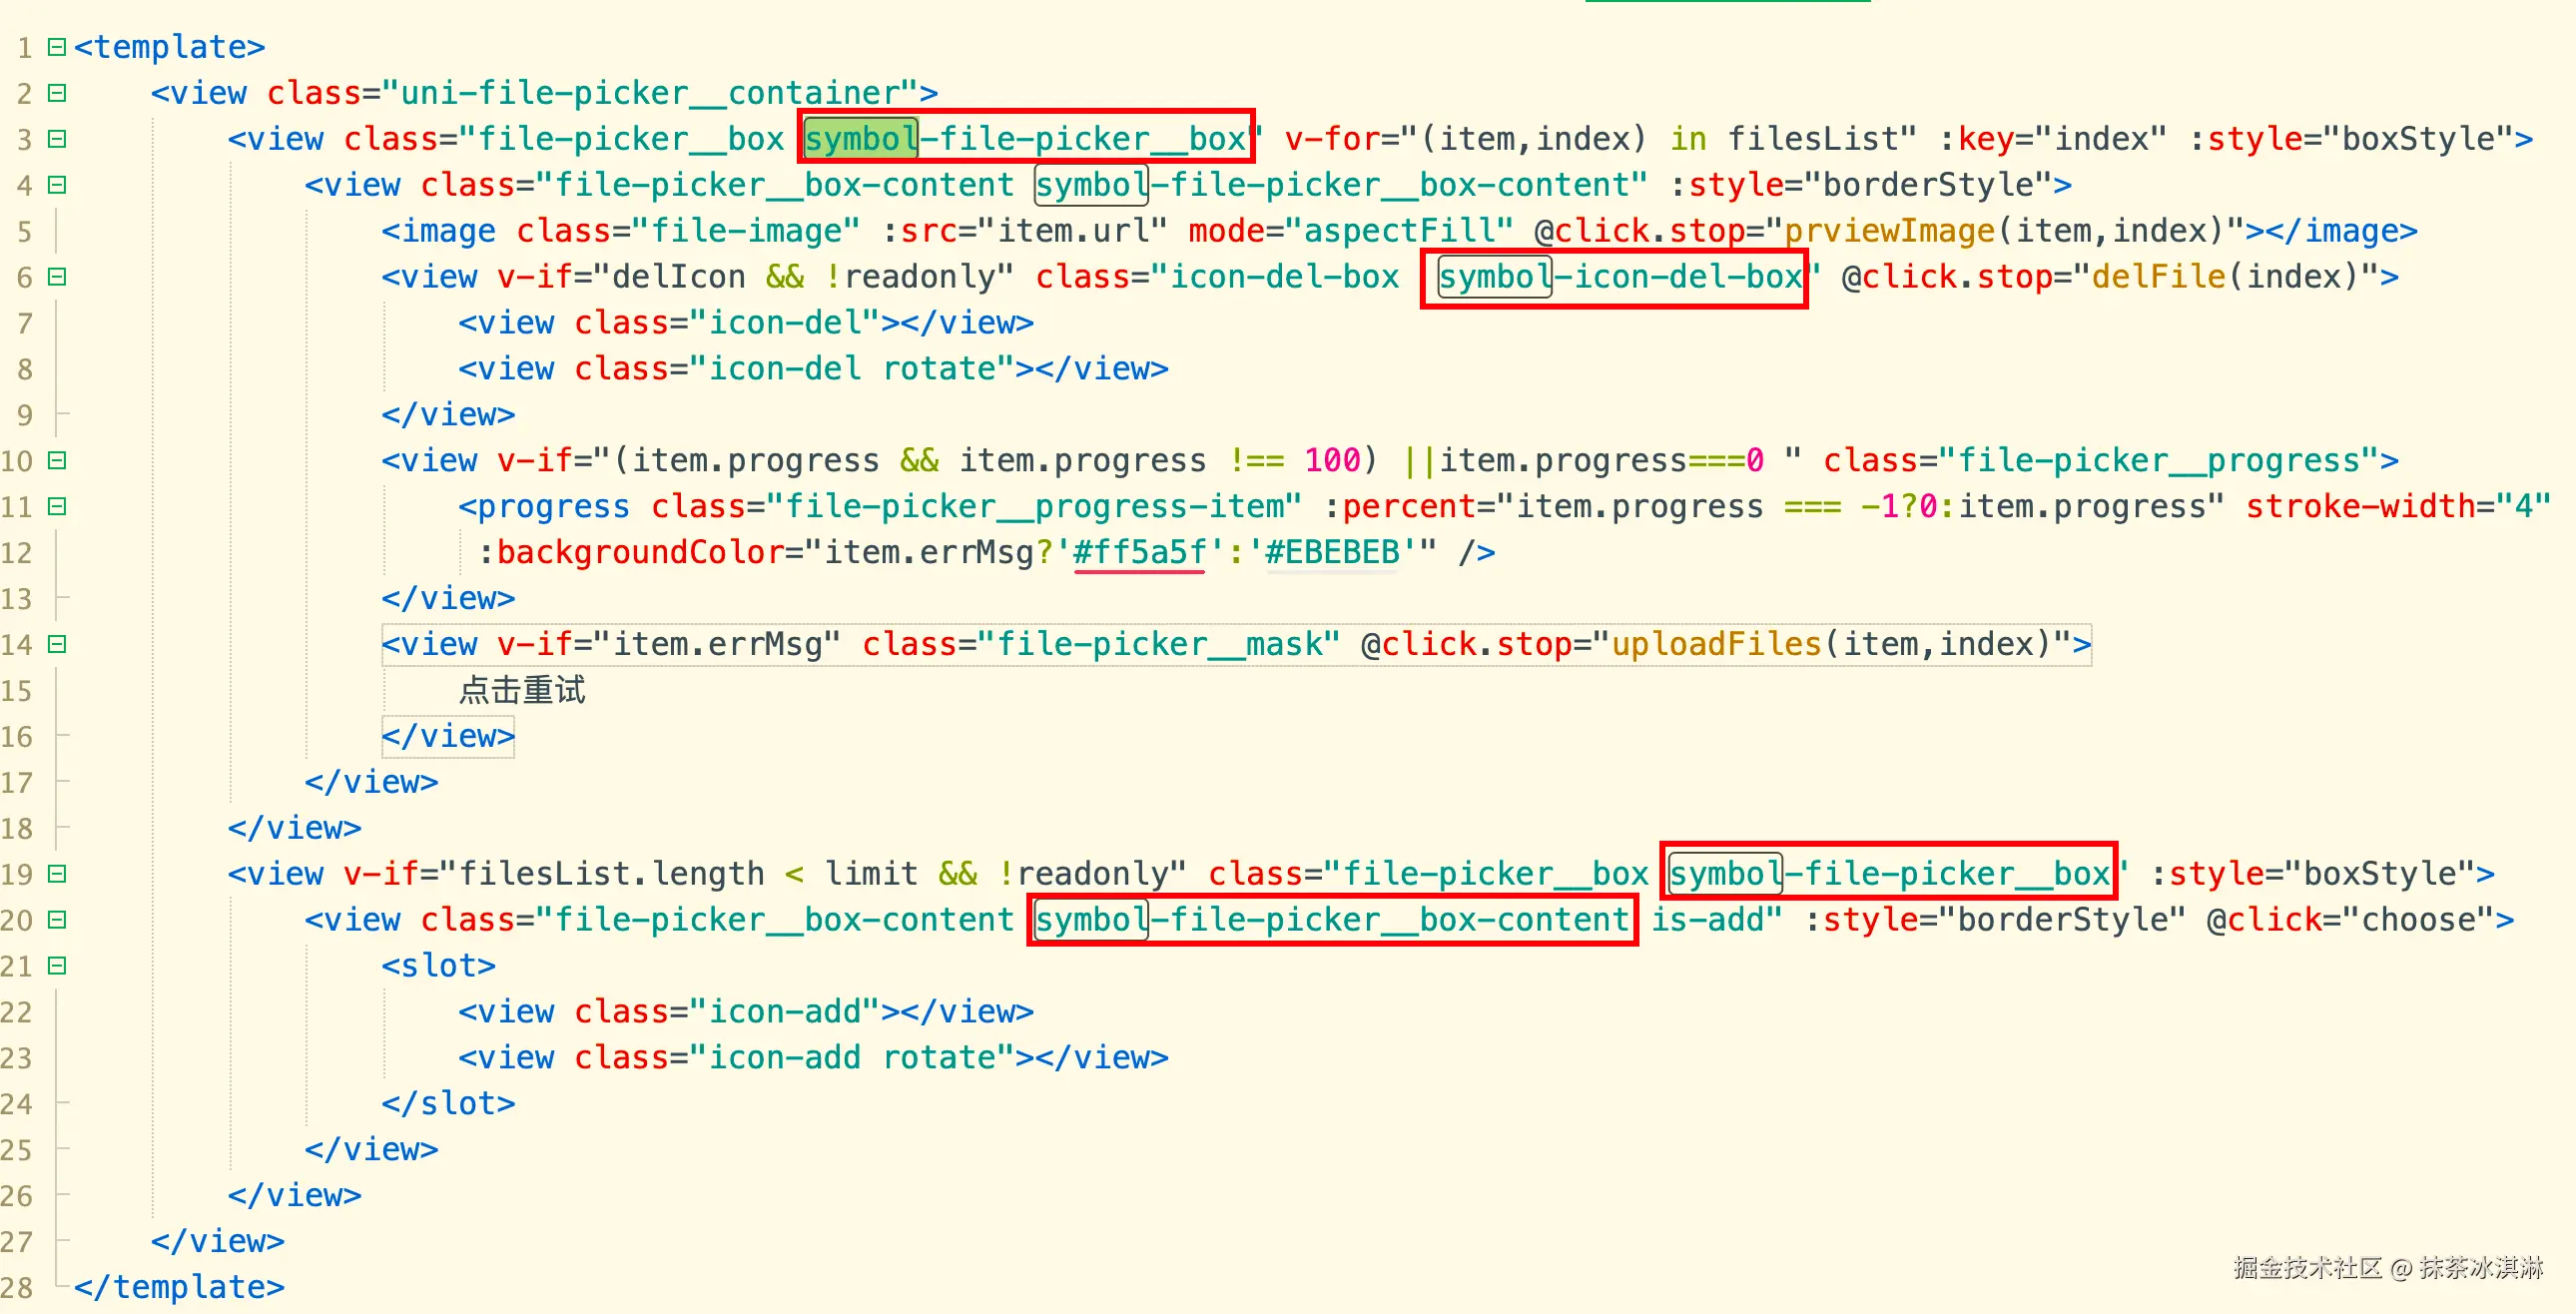Collapse the filesList.length view on line 19
The image size is (2576, 1314).
tap(57, 875)
